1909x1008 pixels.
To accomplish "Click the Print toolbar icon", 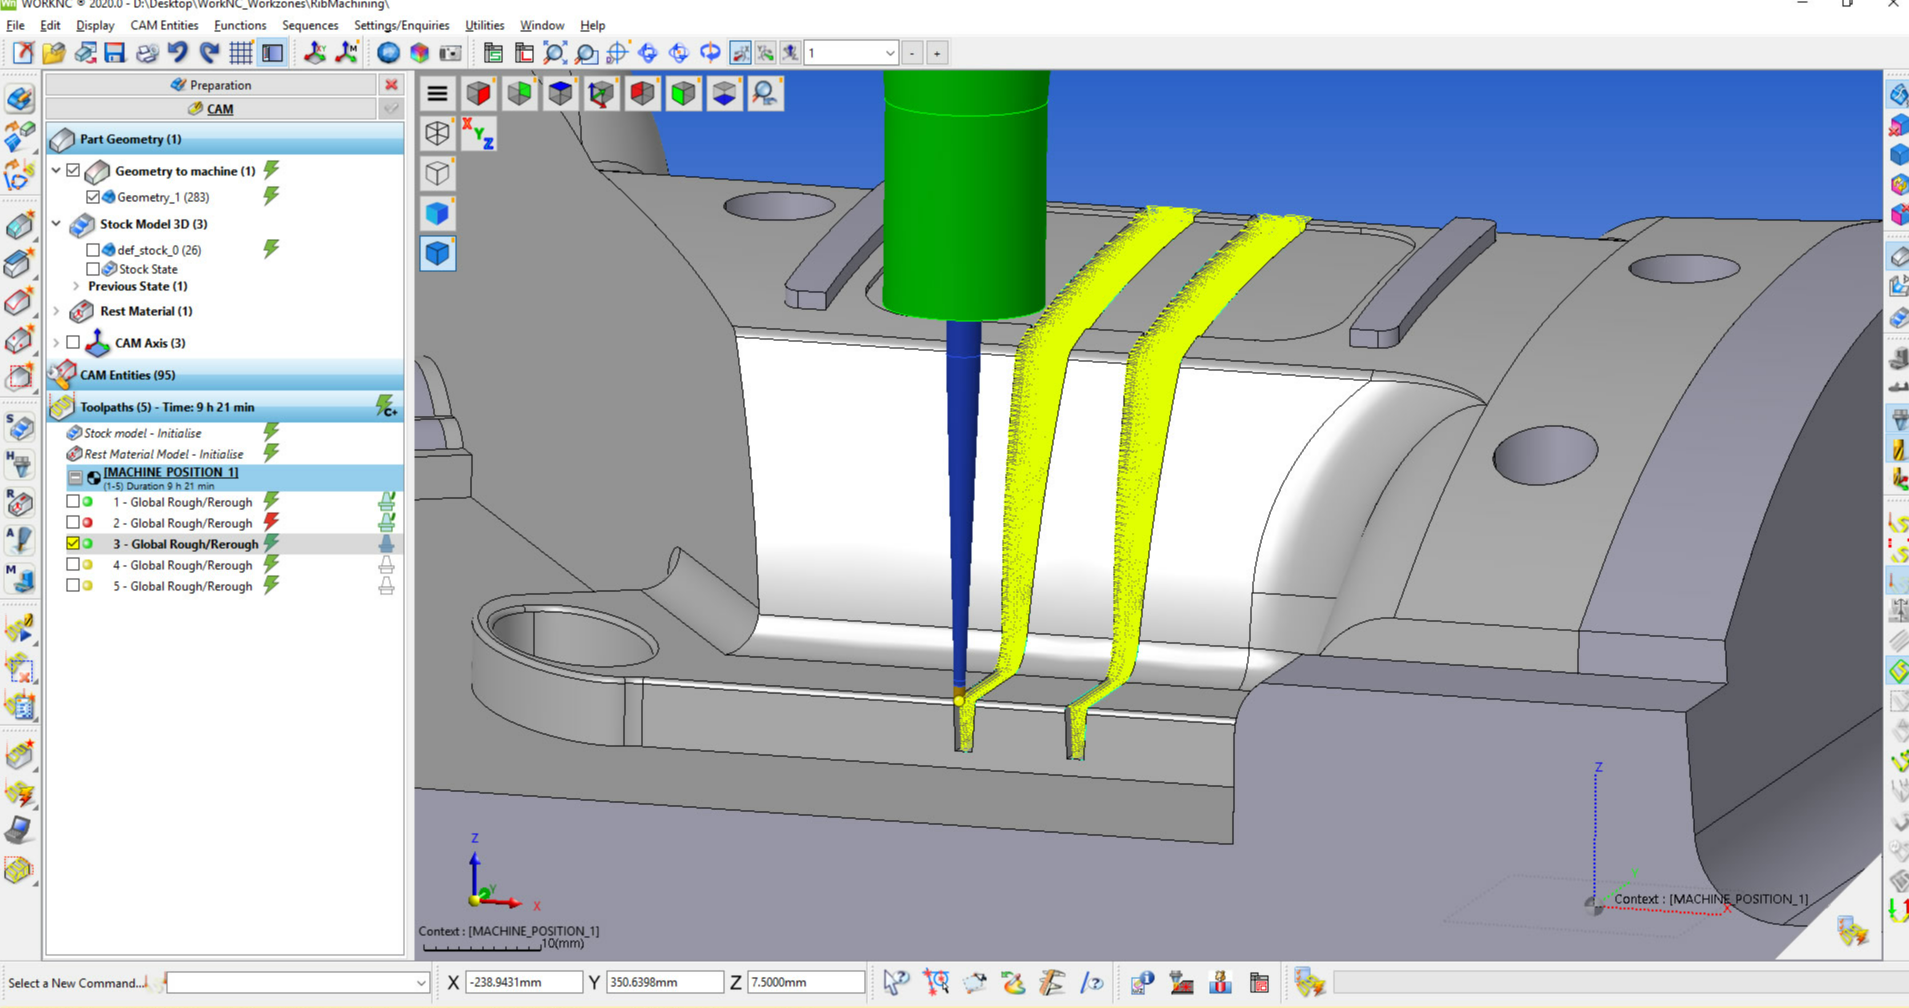I will click(147, 53).
